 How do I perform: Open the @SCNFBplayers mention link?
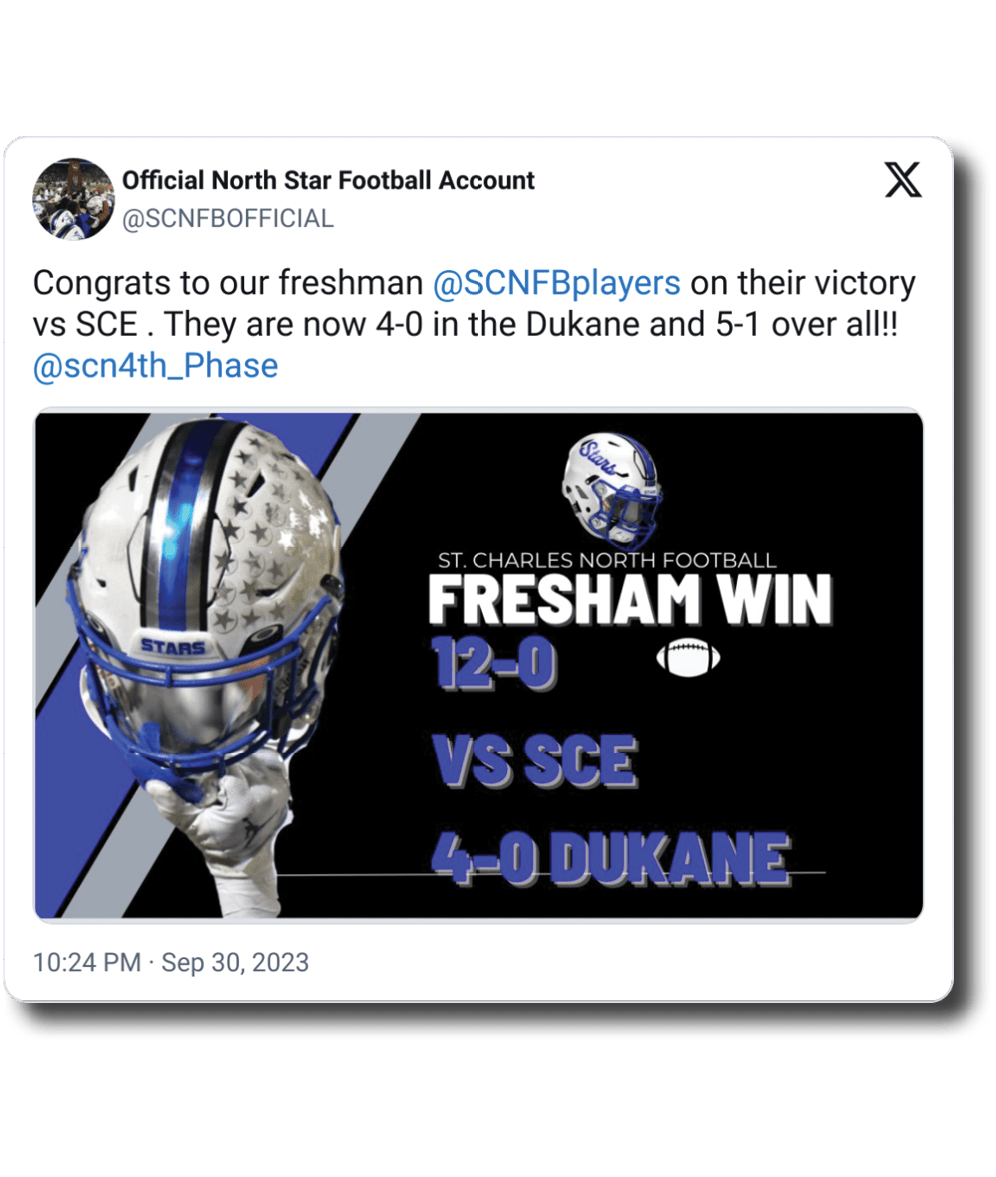557,283
